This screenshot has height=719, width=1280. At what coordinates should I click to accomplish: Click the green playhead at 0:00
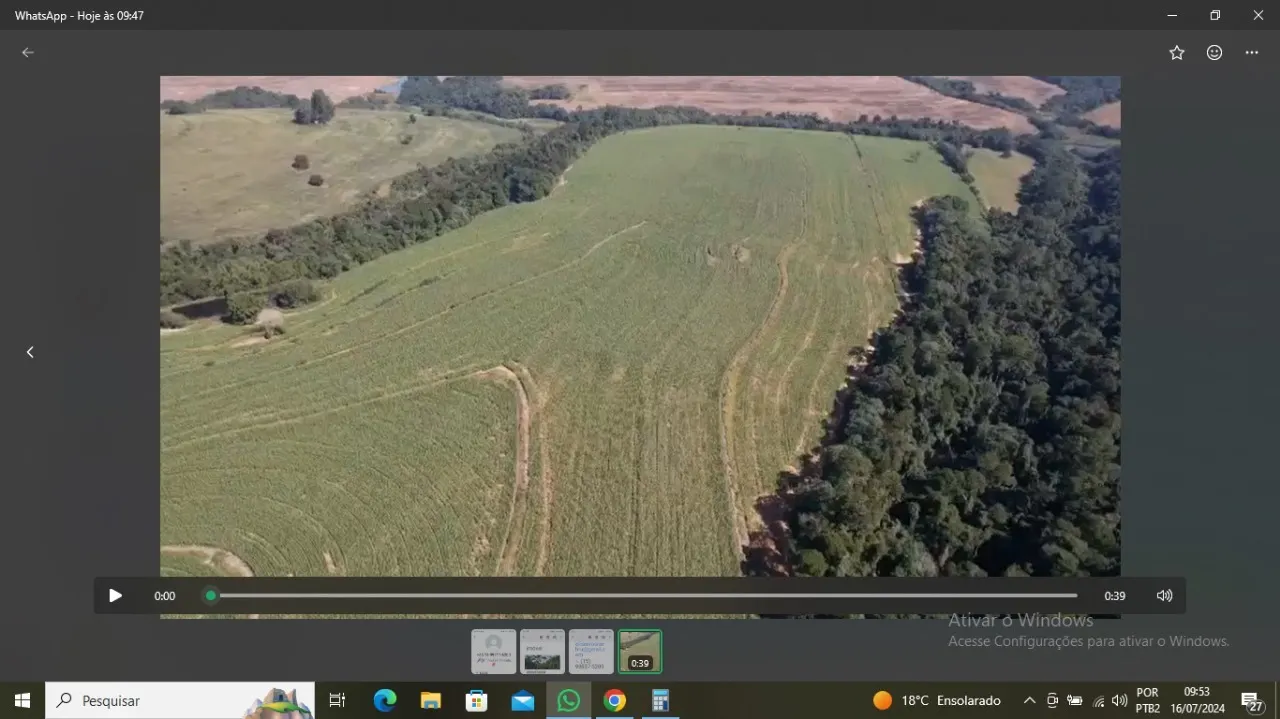pos(210,596)
